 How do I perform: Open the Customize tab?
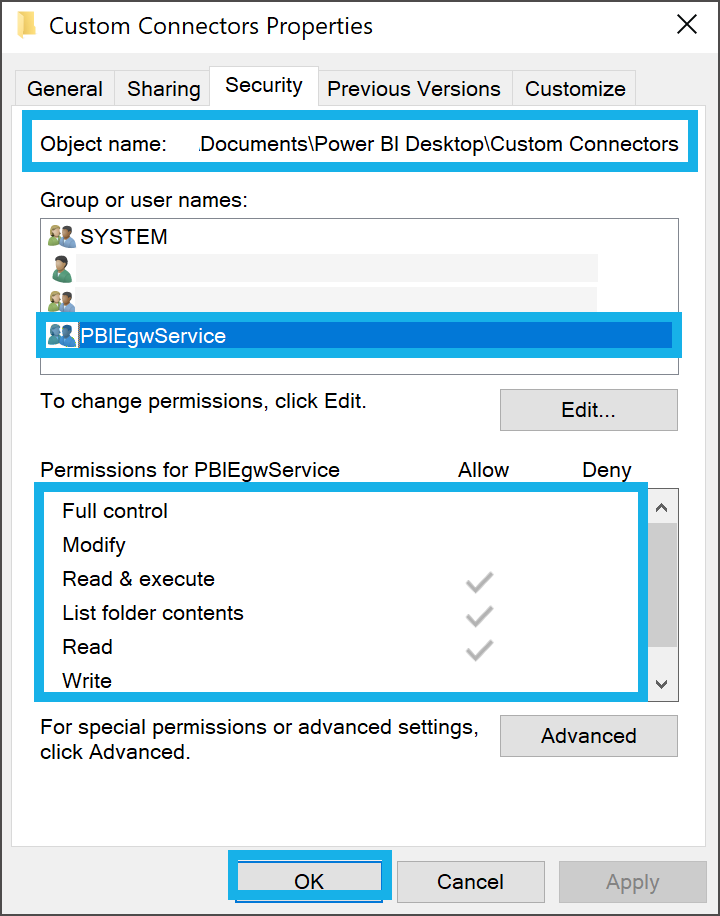pyautogui.click(x=574, y=89)
